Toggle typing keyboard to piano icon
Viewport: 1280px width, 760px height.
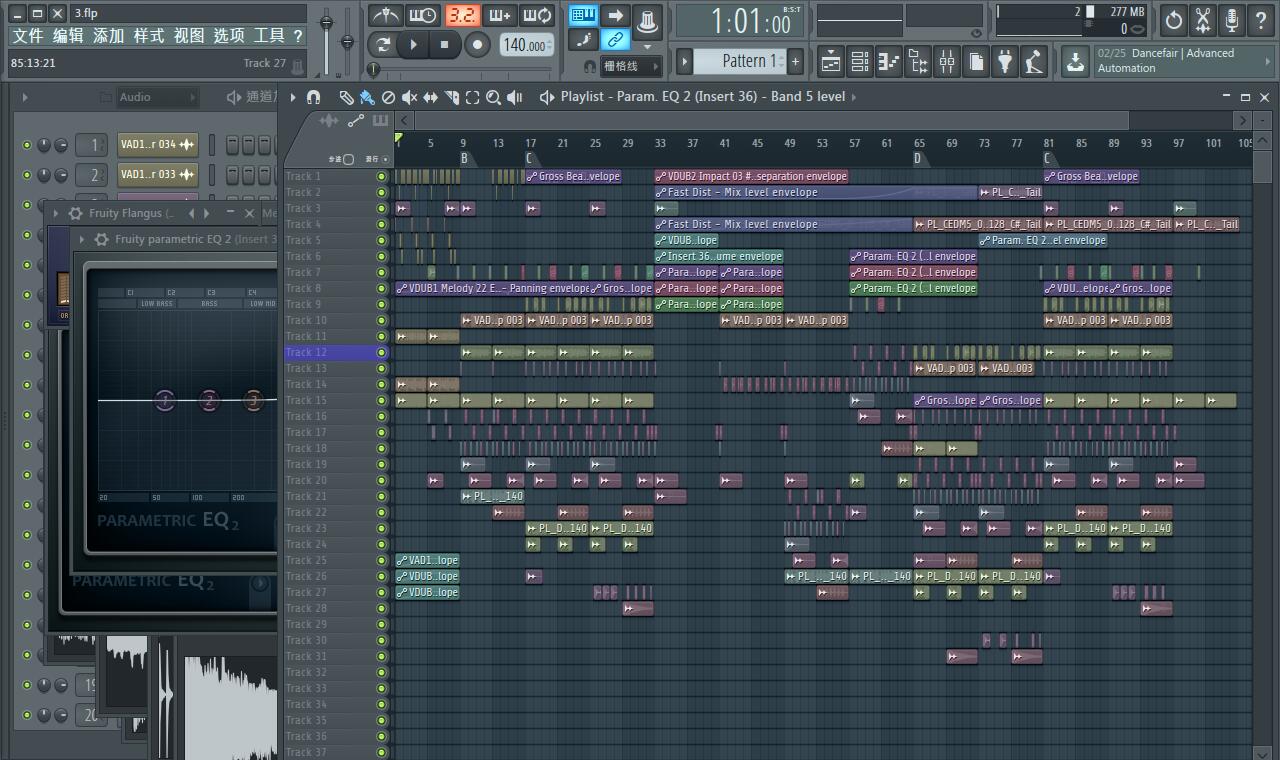584,15
